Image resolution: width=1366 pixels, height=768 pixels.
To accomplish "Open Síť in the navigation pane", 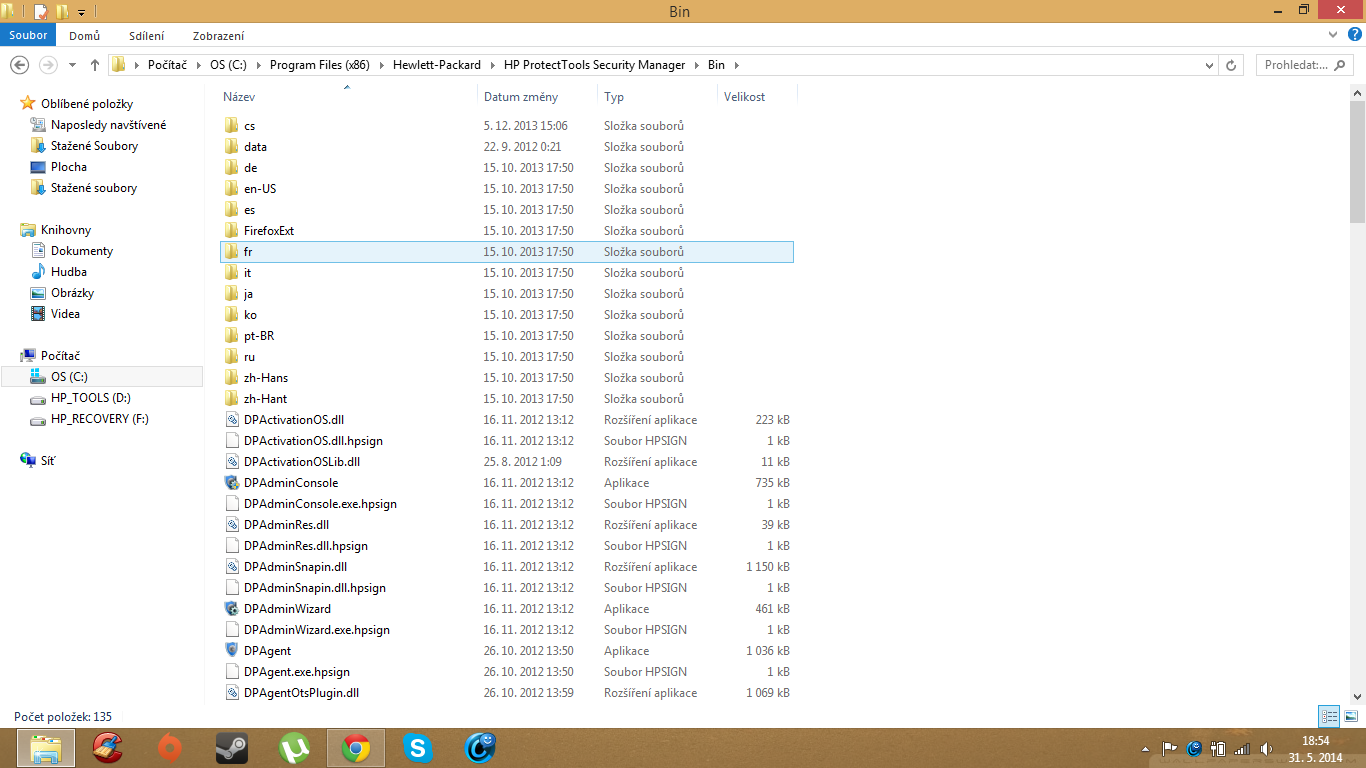I will pyautogui.click(x=48, y=461).
